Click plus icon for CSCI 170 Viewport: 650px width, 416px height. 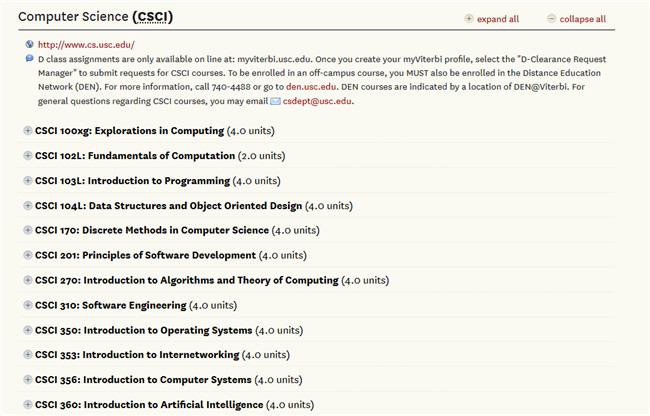click(27, 230)
